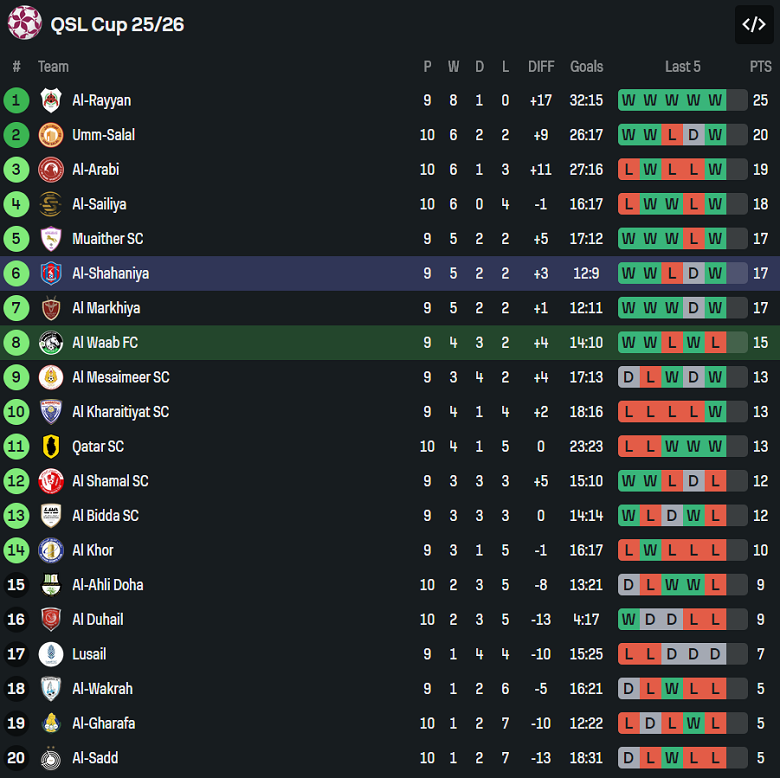Click the embed code icon button
The height and width of the screenshot is (778, 780).
click(x=754, y=25)
